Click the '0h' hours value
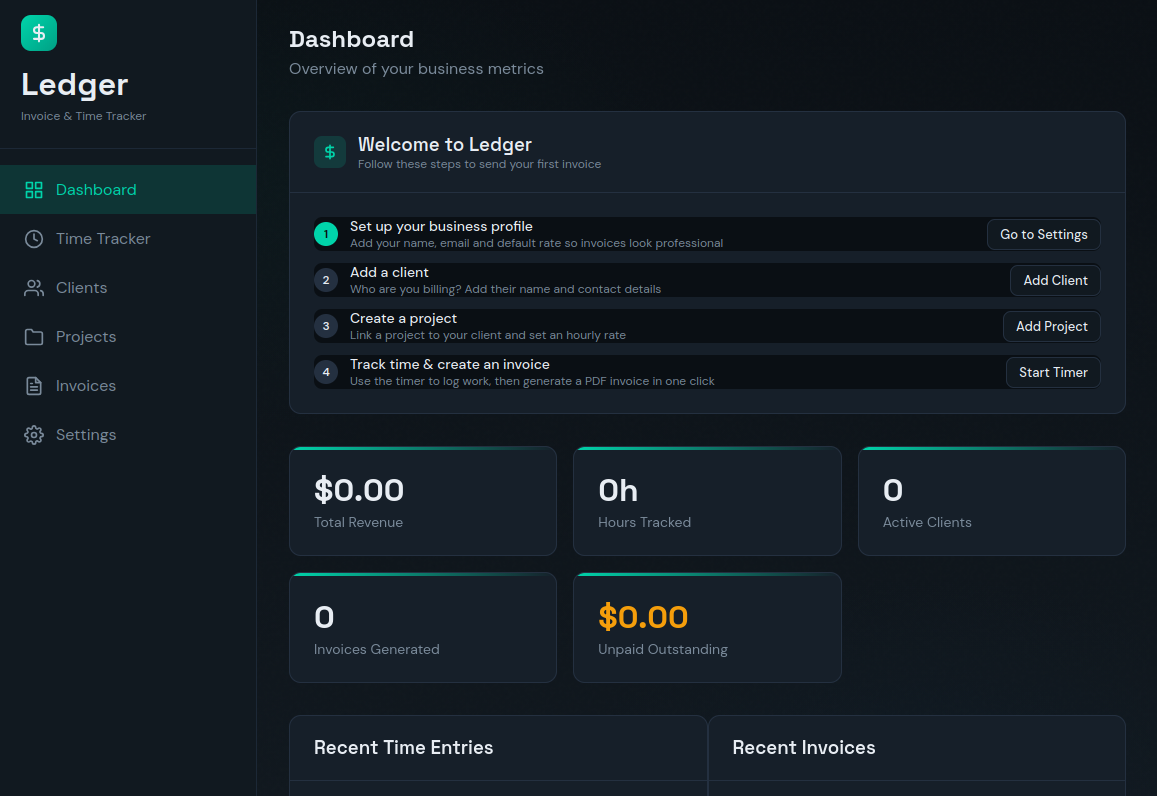The image size is (1157, 796). point(618,491)
